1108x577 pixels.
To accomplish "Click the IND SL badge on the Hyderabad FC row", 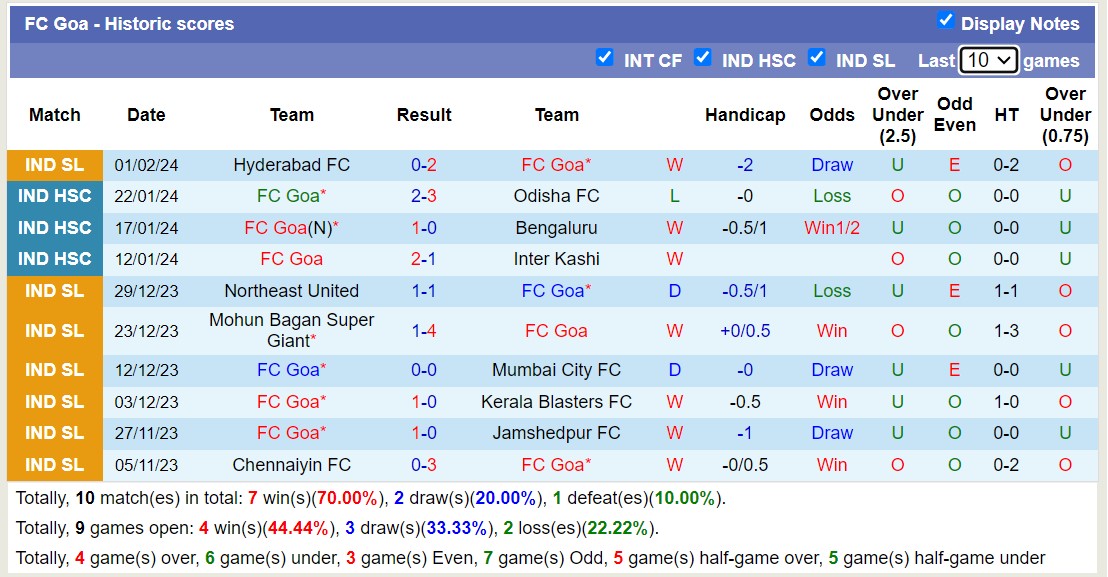I will point(55,164).
